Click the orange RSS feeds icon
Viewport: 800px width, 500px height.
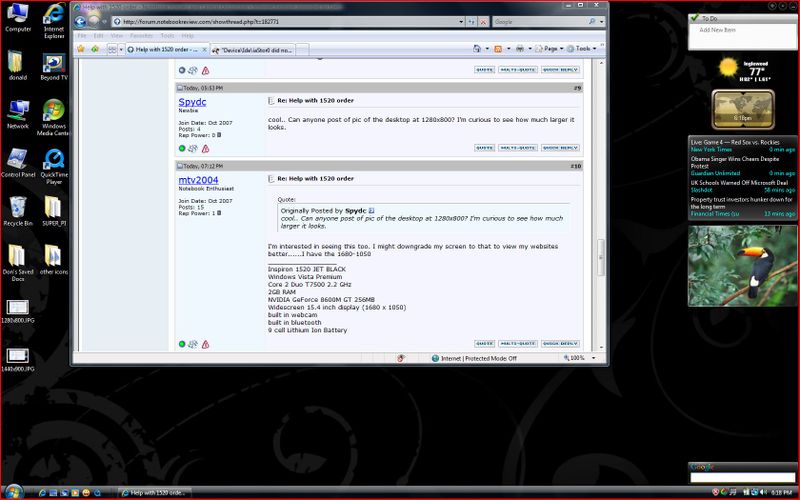point(498,48)
